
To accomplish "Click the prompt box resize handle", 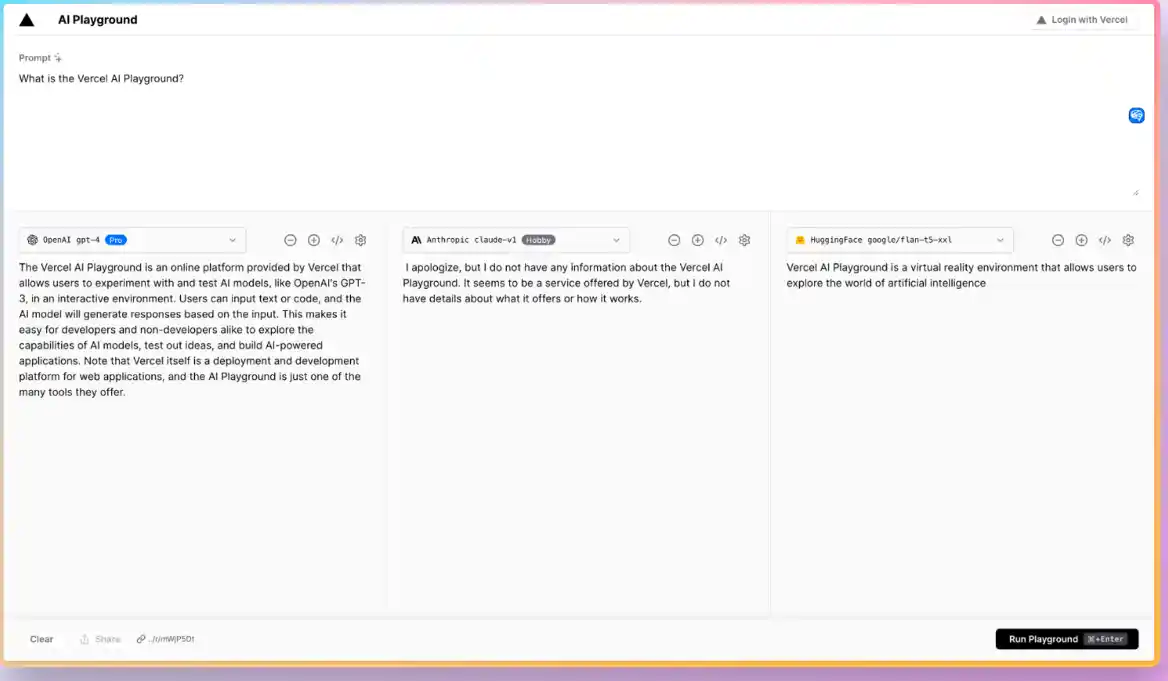I will (x=1135, y=193).
